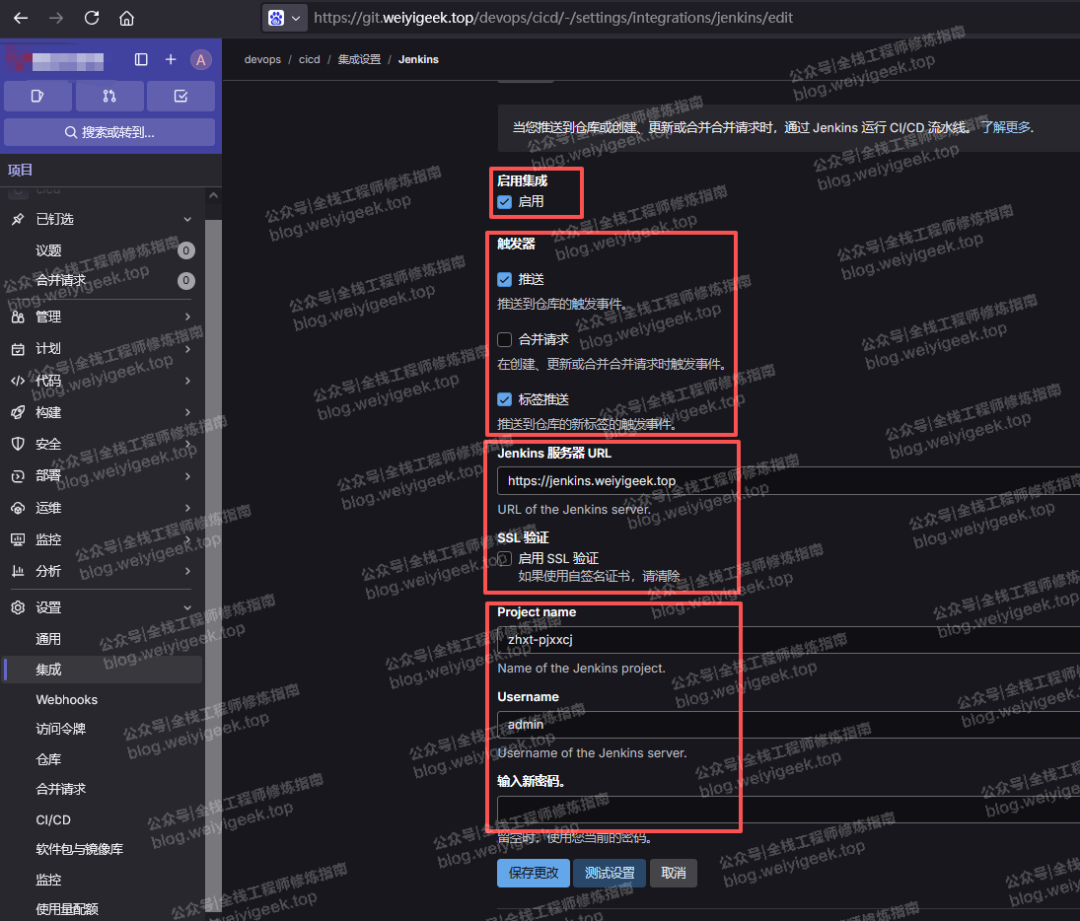Click the Baidu paw search engine icon

coord(276,18)
